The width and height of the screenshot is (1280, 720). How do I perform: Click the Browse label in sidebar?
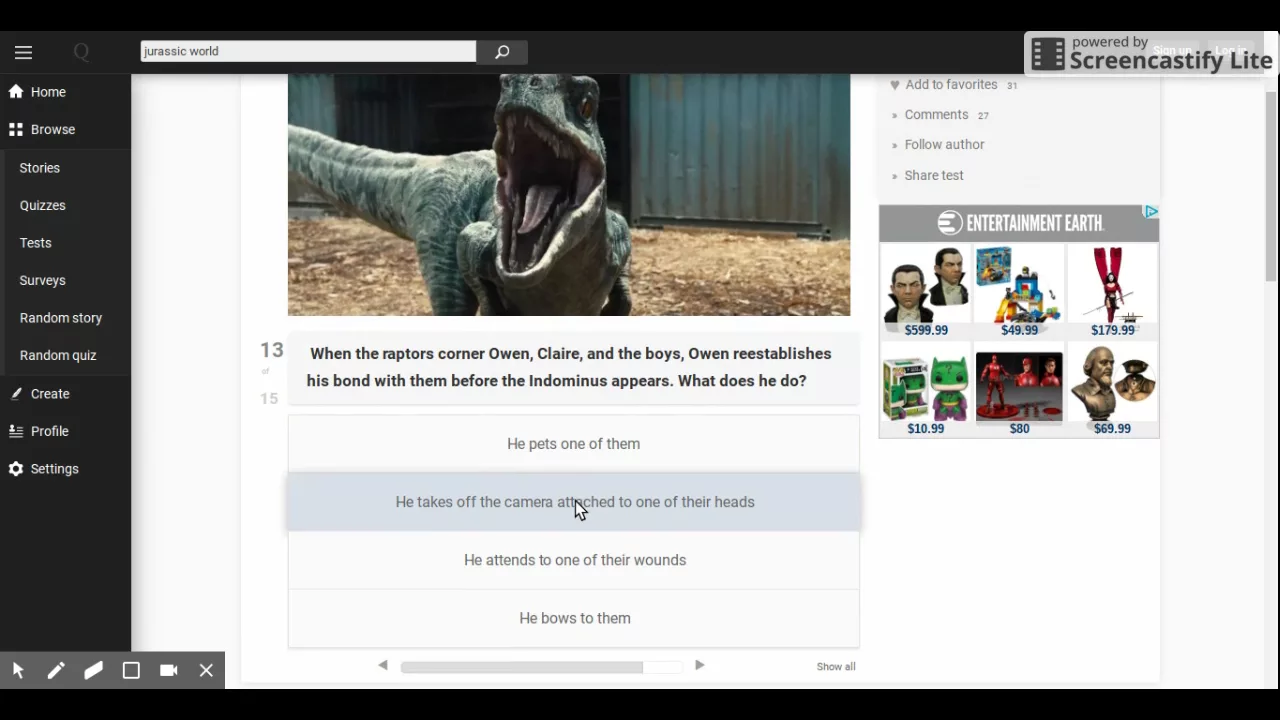coord(53,130)
